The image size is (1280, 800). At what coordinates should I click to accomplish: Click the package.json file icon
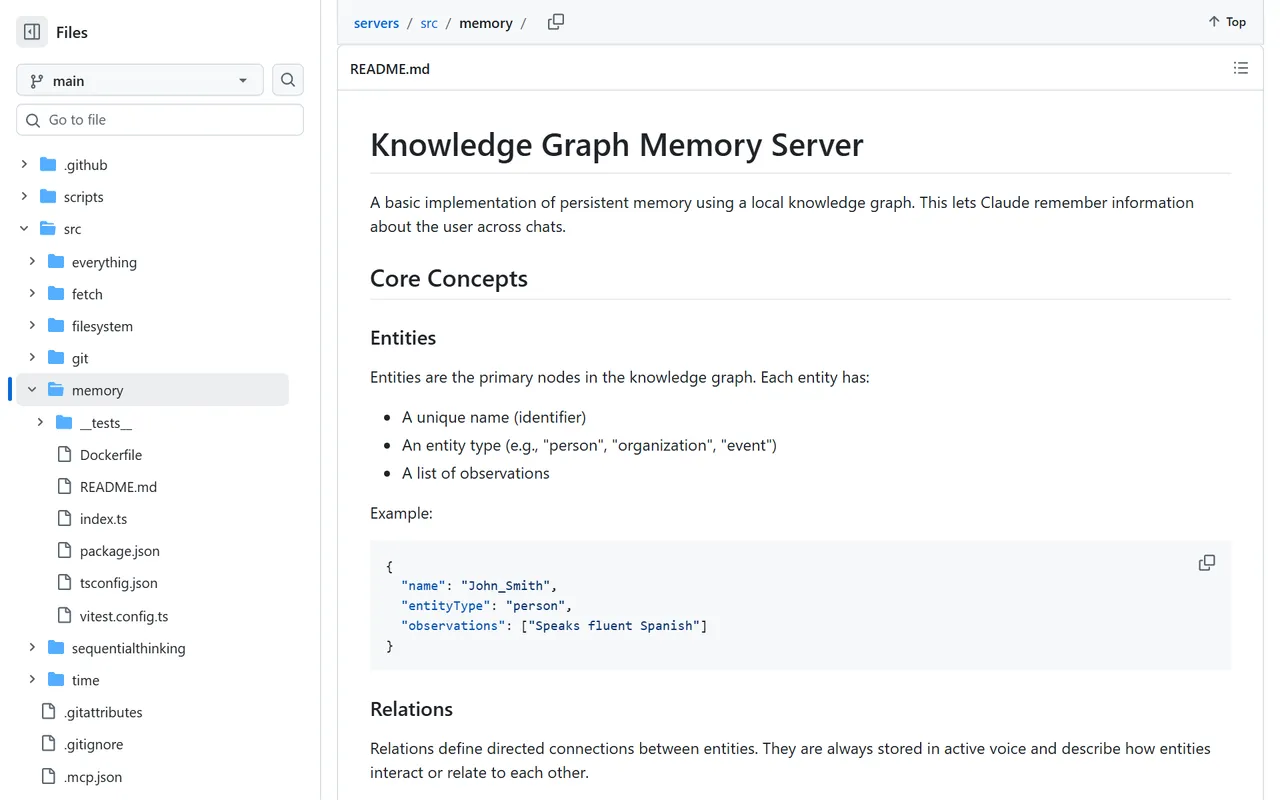pyautogui.click(x=64, y=550)
